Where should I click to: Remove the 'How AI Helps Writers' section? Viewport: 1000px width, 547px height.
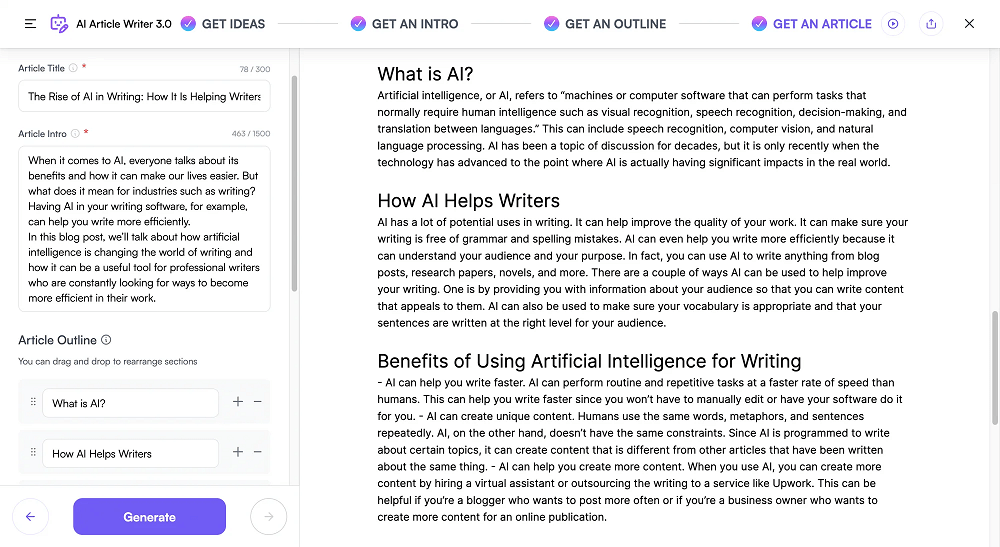pos(258,452)
